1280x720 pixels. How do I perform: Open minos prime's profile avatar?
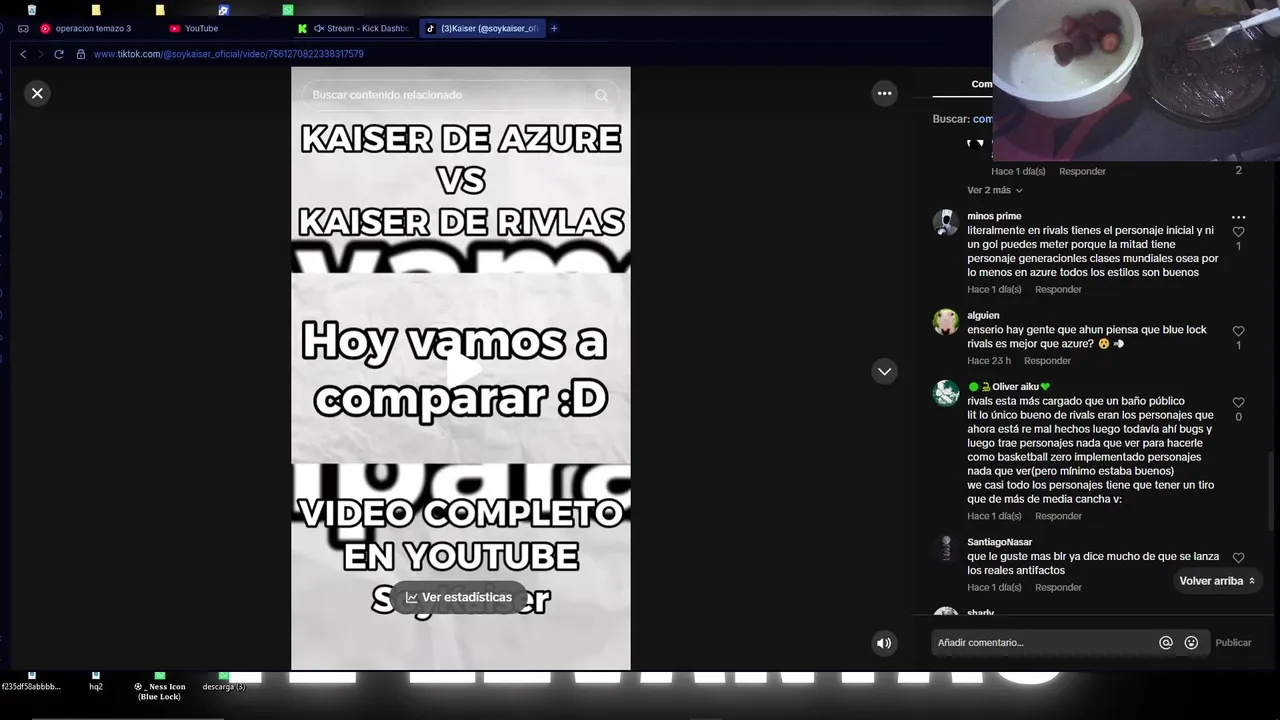click(946, 222)
